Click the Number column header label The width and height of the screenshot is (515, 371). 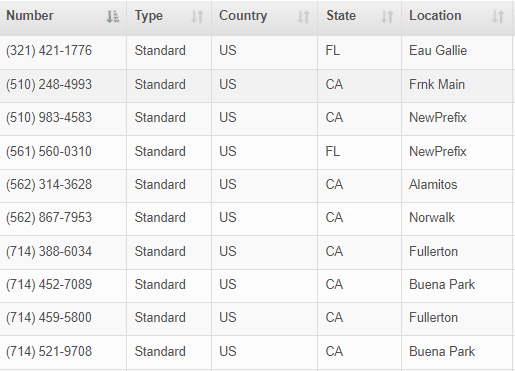[30, 16]
